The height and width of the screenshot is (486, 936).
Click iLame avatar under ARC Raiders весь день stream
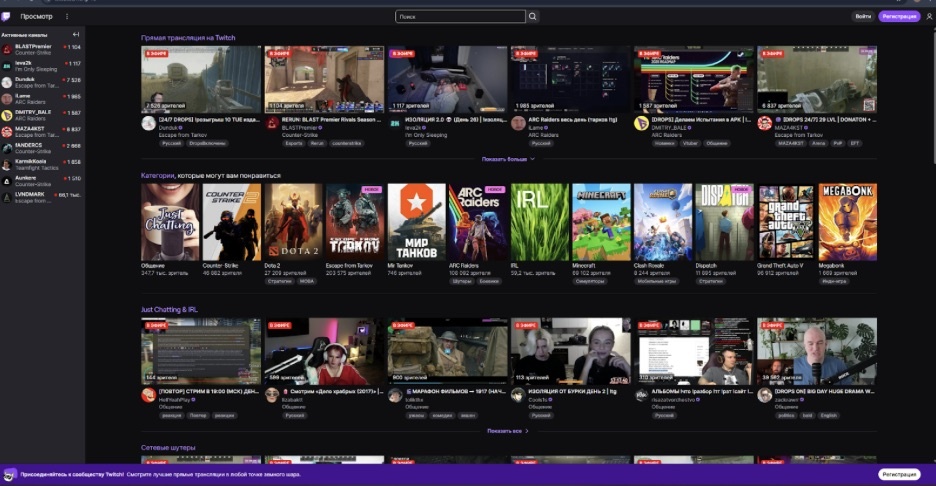tap(518, 124)
